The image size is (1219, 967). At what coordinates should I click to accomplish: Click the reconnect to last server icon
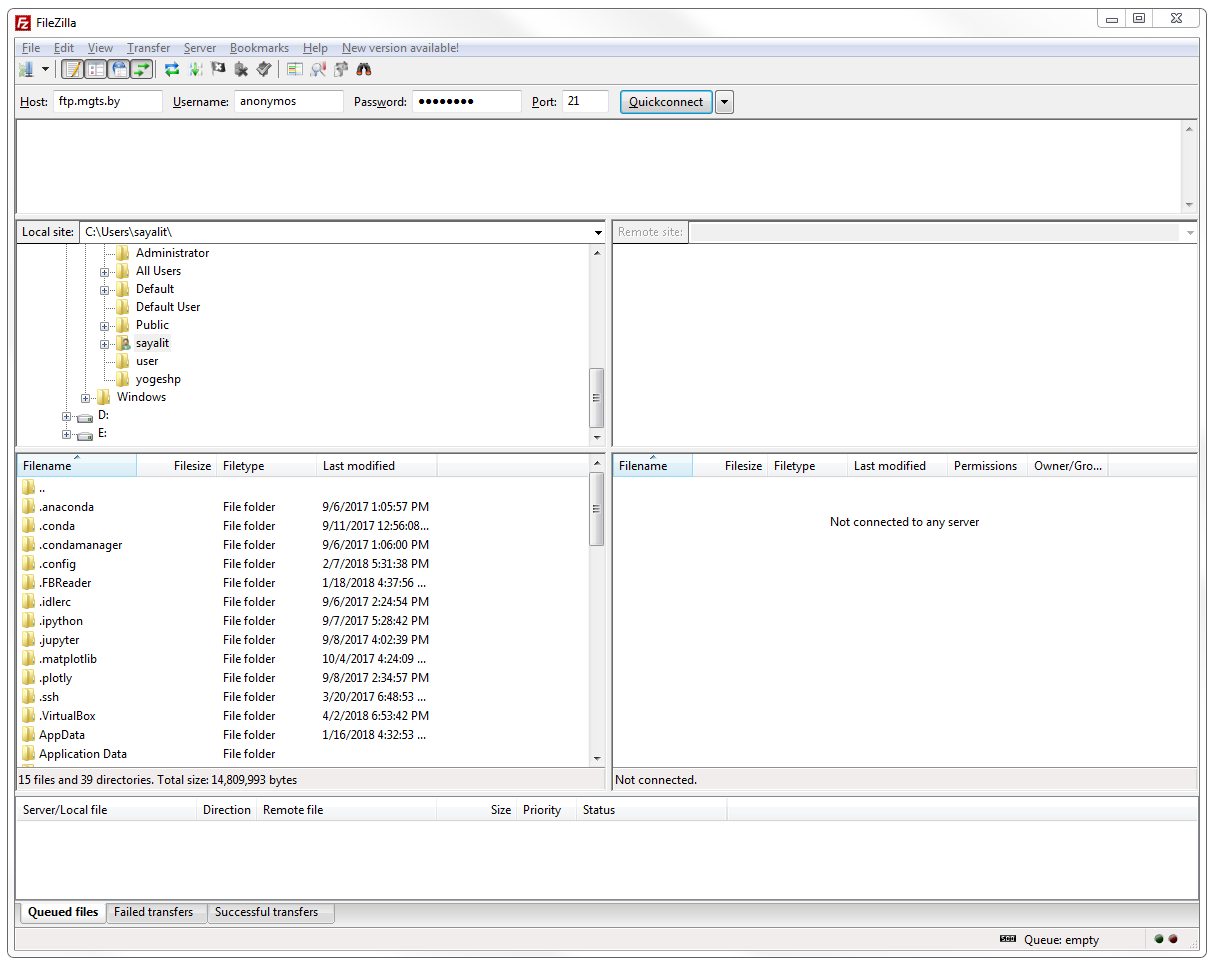pos(264,70)
